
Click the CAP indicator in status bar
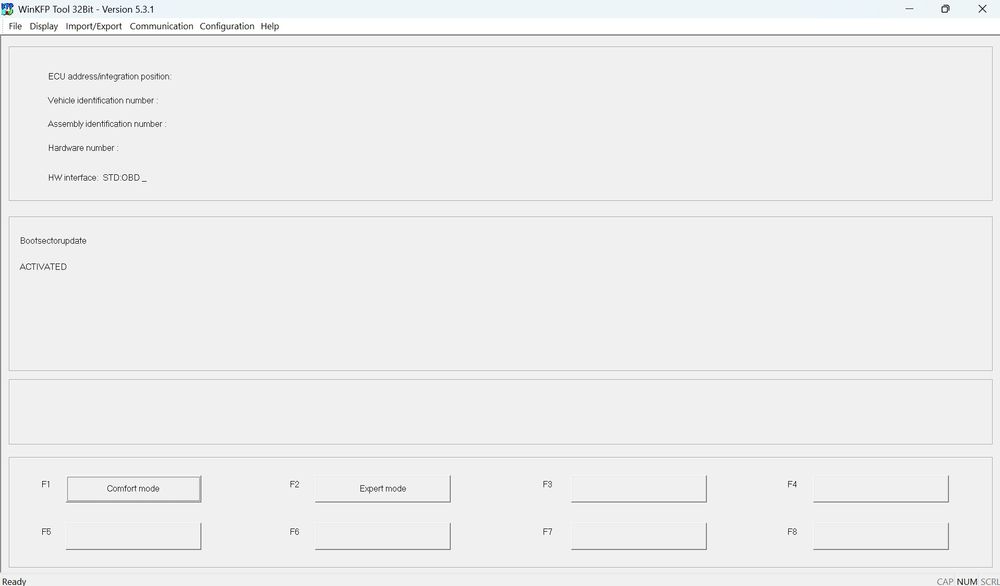pos(945,581)
